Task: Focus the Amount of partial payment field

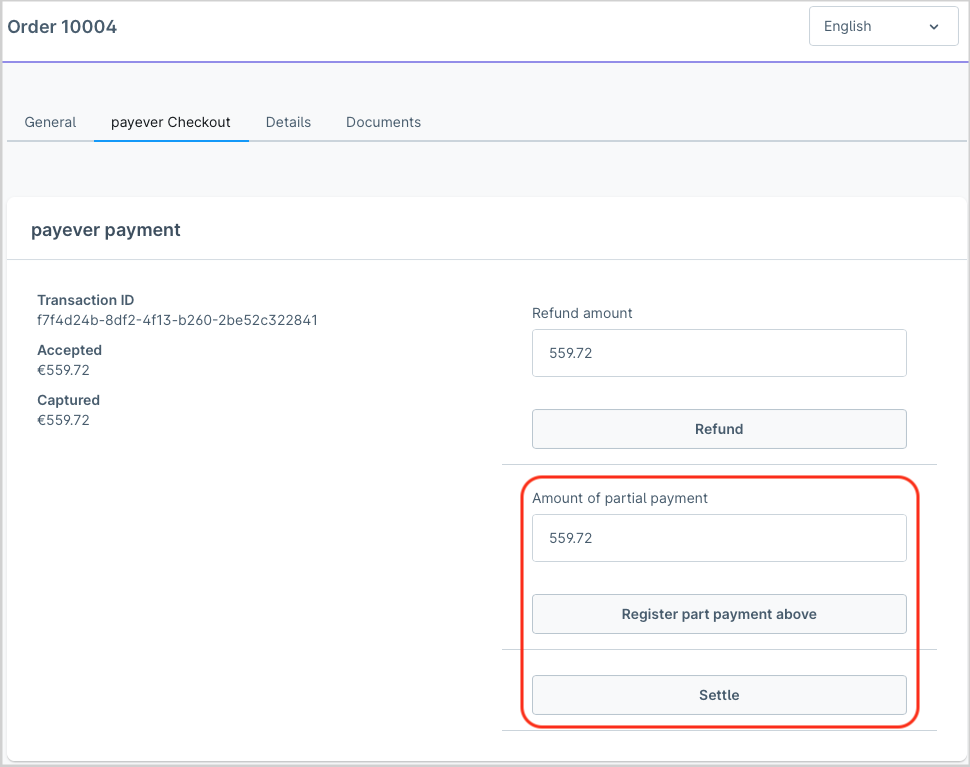Action: pyautogui.click(x=719, y=538)
